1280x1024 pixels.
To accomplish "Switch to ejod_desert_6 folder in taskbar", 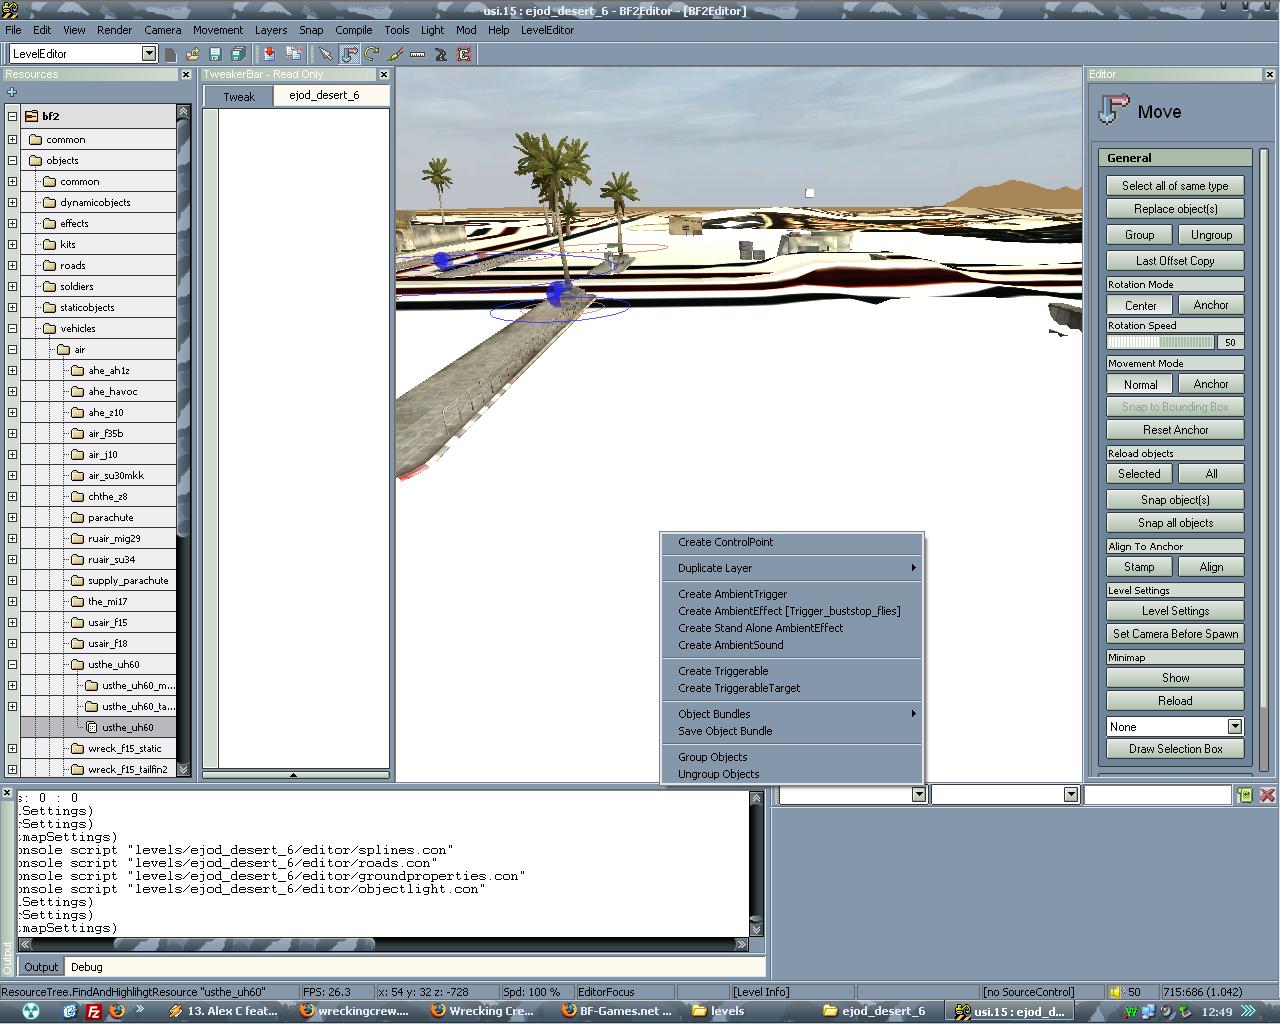I will point(876,1011).
